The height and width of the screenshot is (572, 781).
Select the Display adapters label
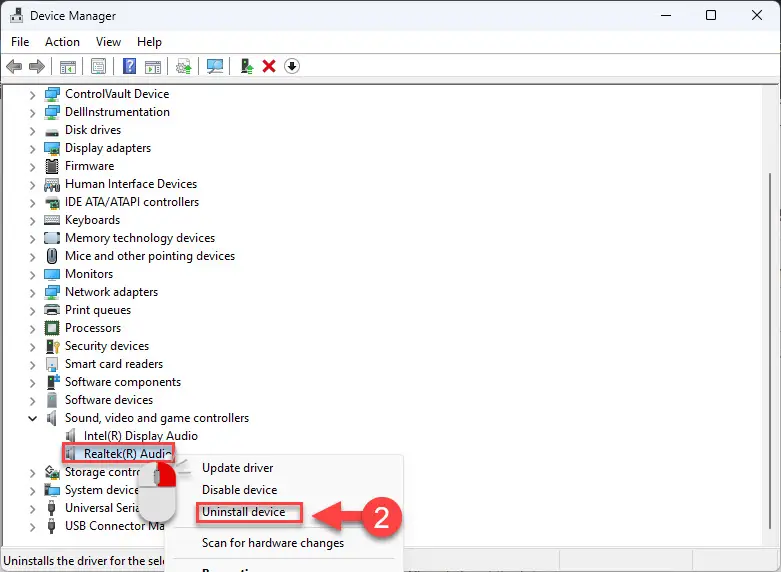(x=108, y=148)
